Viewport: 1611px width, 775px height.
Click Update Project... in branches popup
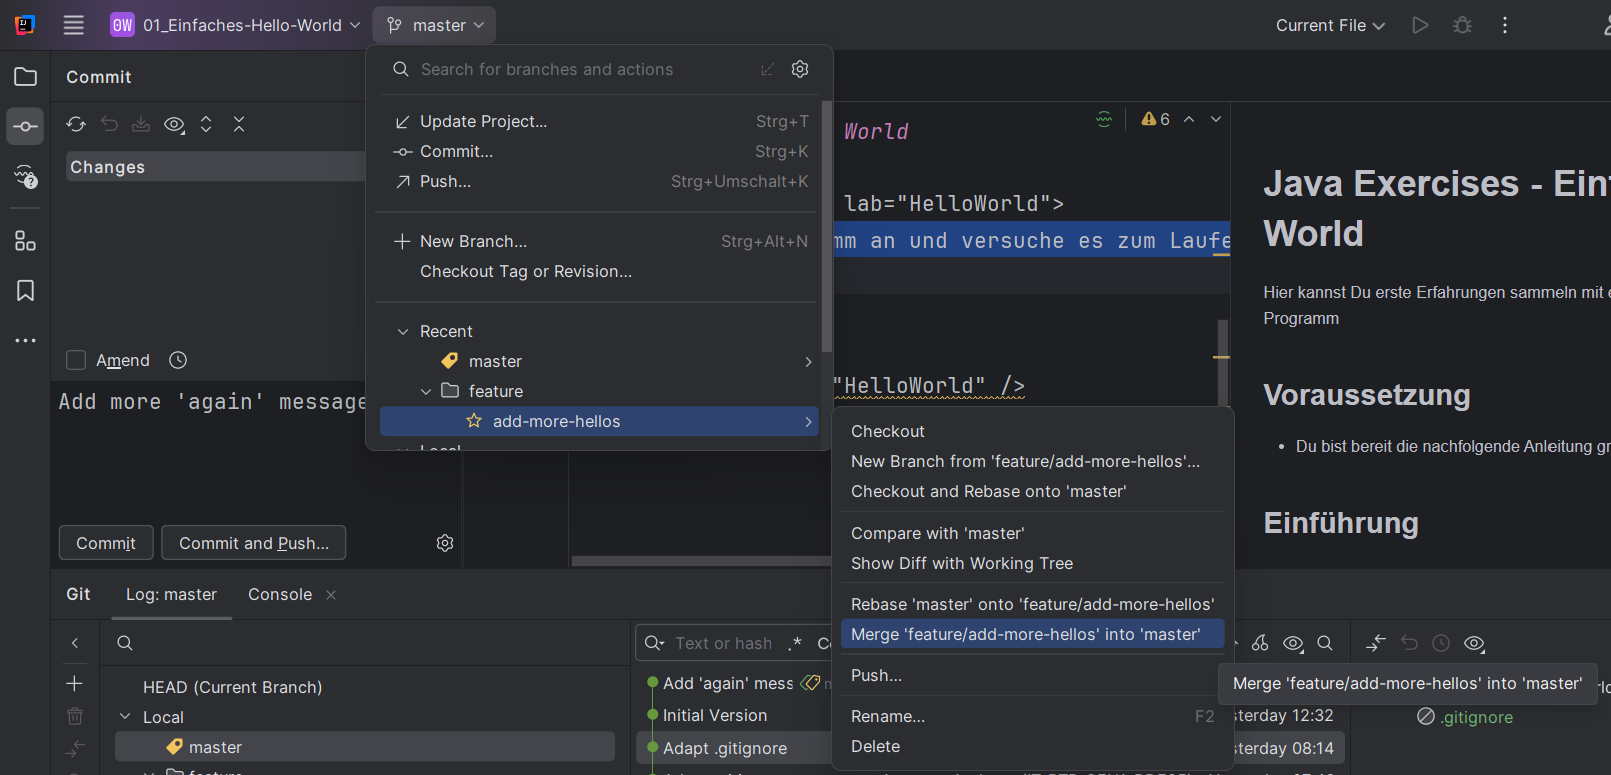pos(600,121)
